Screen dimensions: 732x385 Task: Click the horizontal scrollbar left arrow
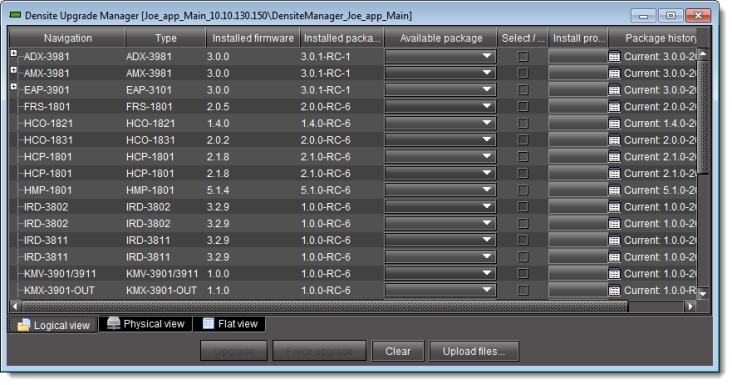(15, 307)
